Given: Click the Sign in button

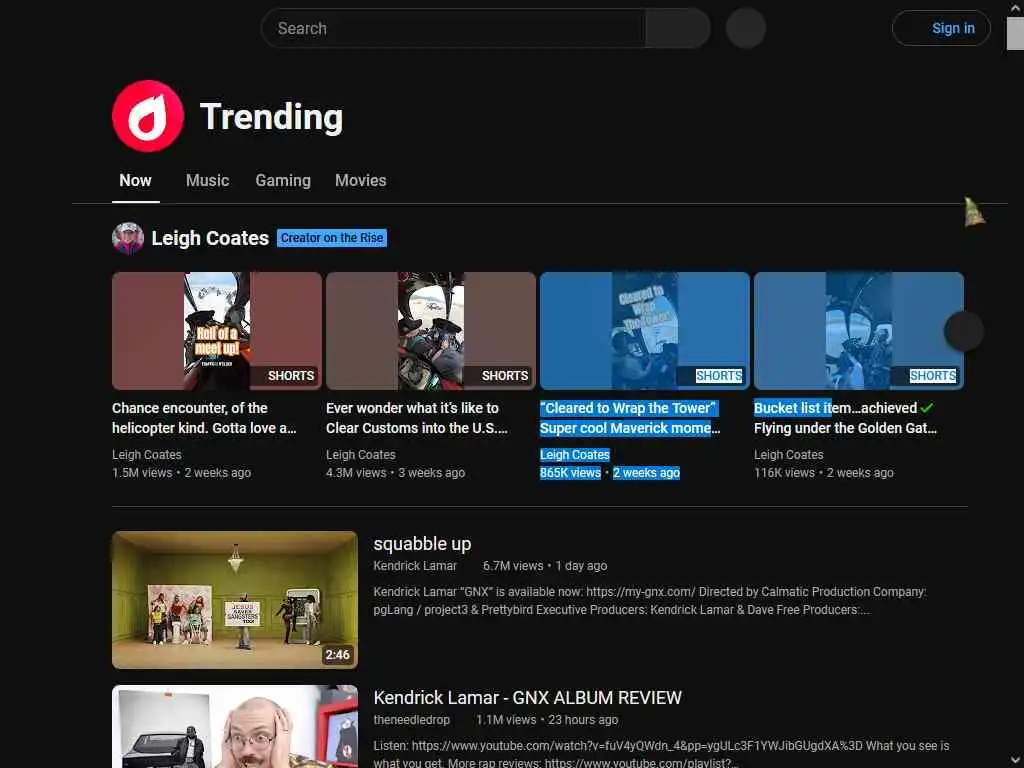Looking at the screenshot, I should click(x=941, y=28).
